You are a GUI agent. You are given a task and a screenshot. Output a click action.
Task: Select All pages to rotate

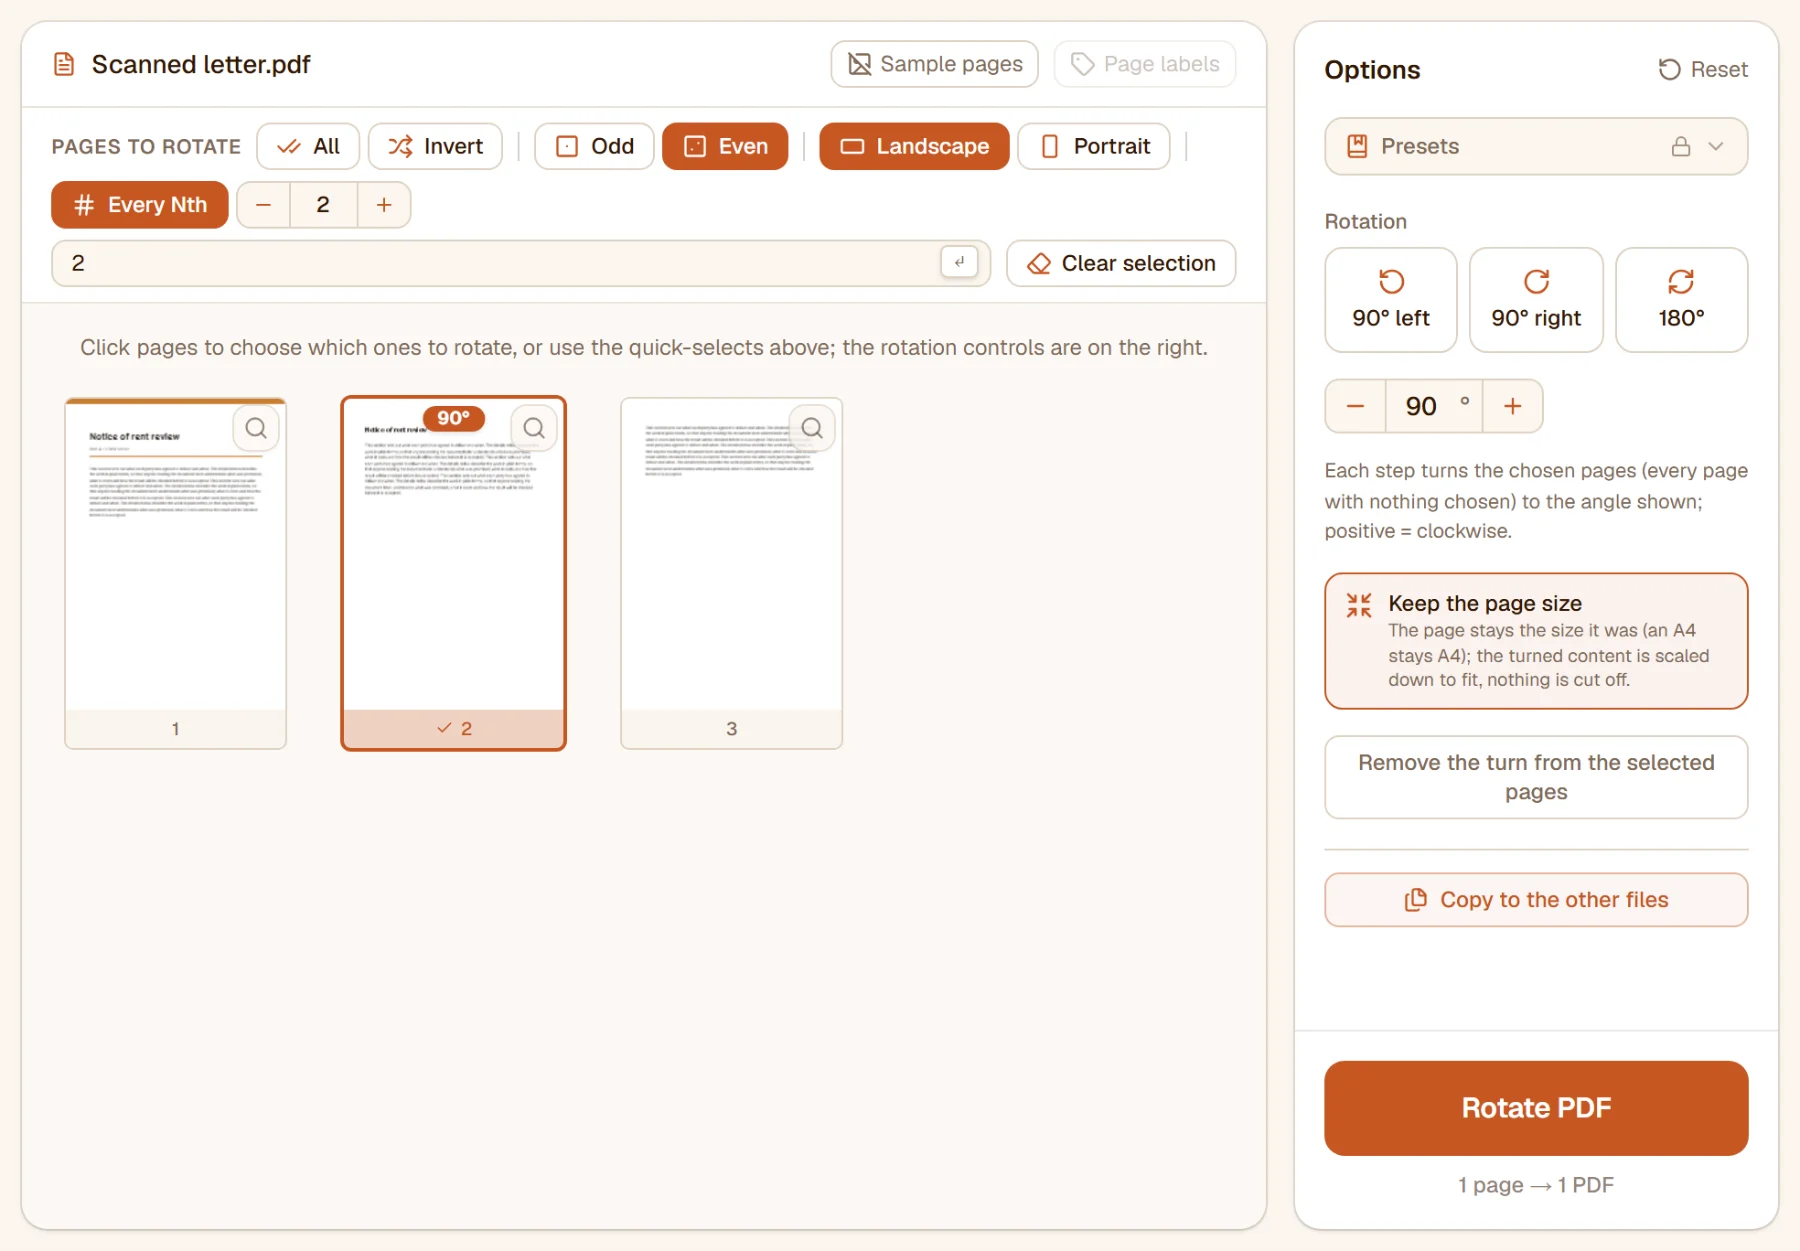[x=308, y=146]
